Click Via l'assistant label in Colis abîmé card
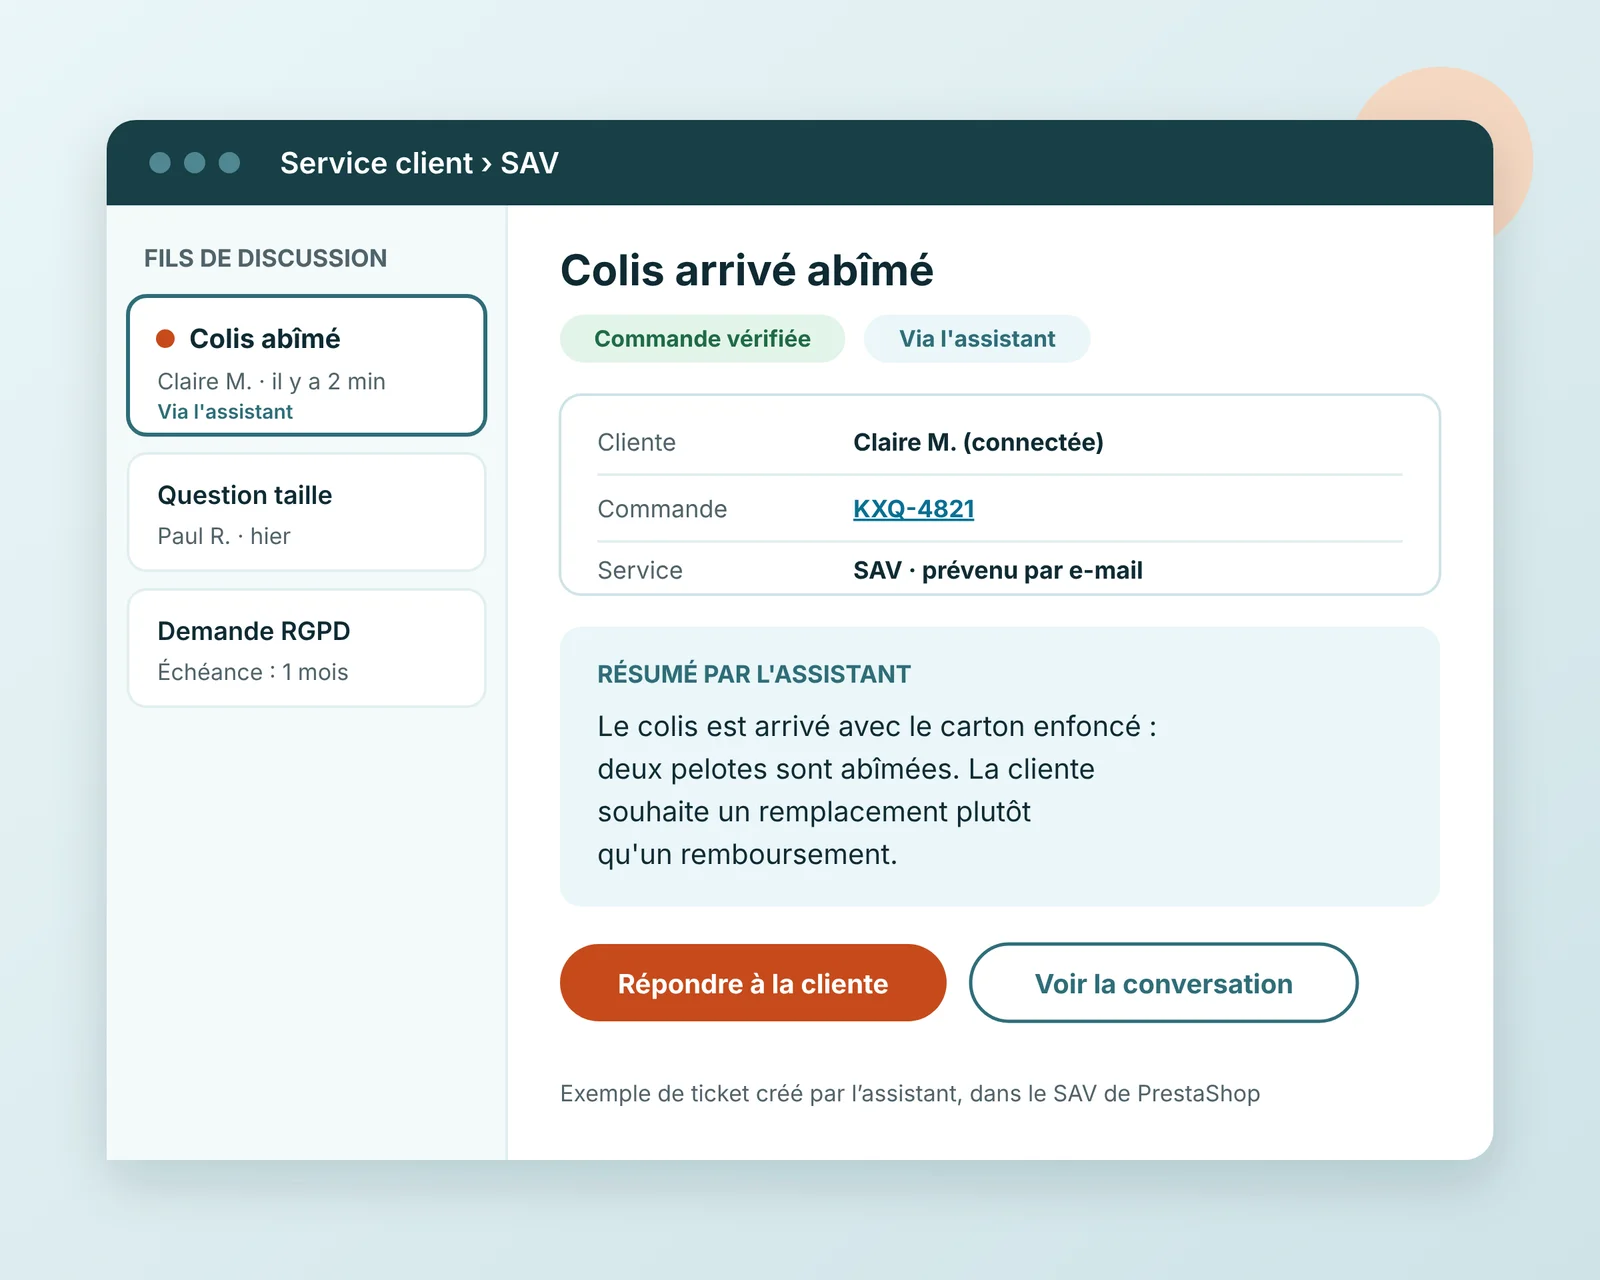1600x1280 pixels. click(225, 412)
